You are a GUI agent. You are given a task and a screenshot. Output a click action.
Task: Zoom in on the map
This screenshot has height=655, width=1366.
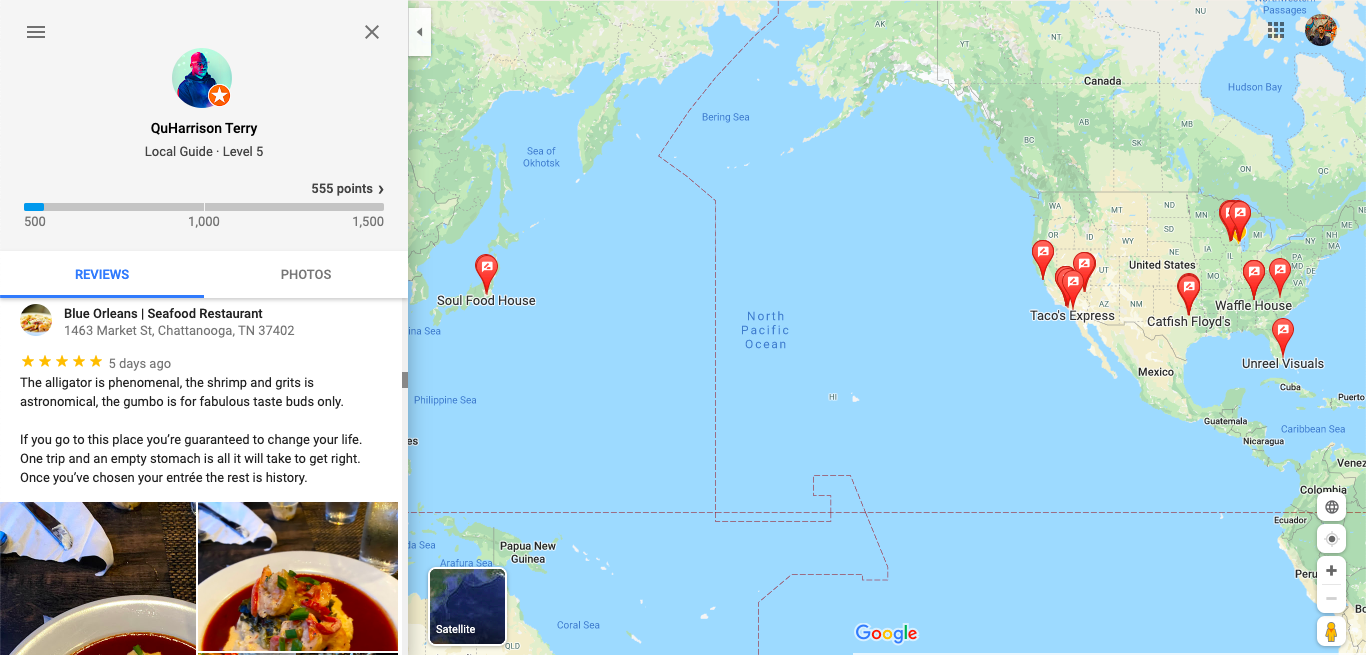[x=1331, y=571]
